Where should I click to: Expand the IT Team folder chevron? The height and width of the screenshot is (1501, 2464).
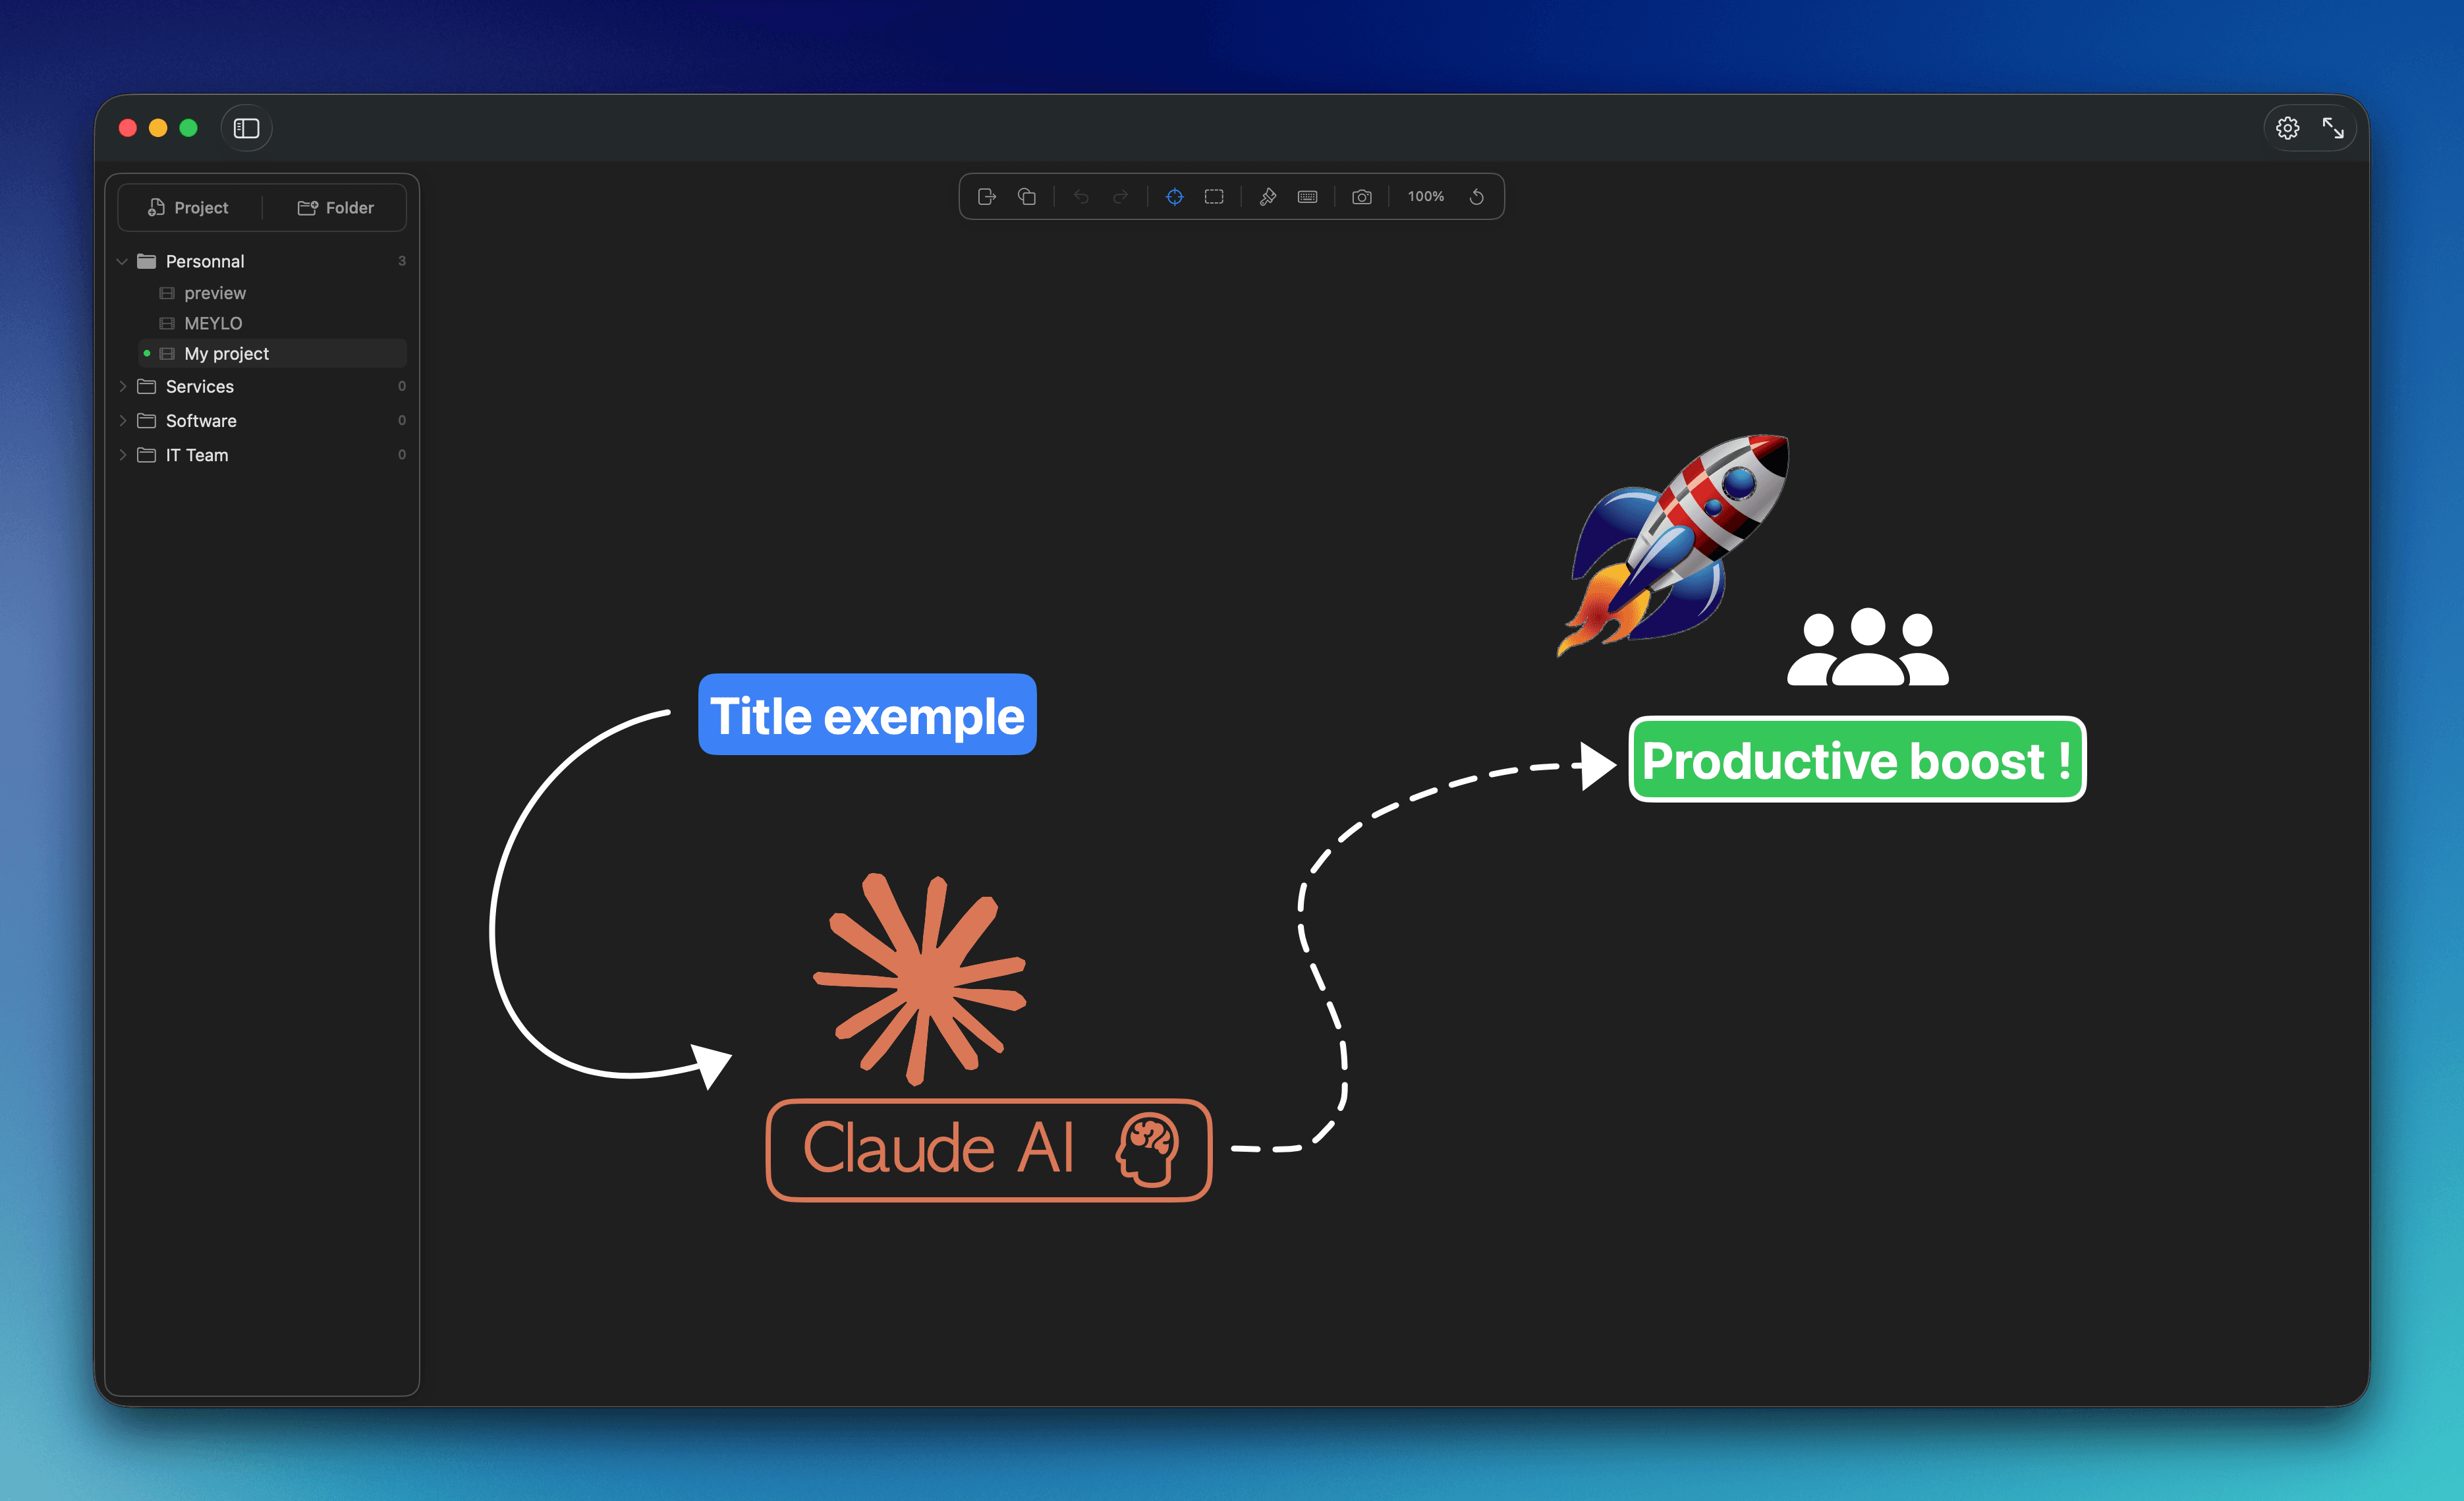click(122, 455)
